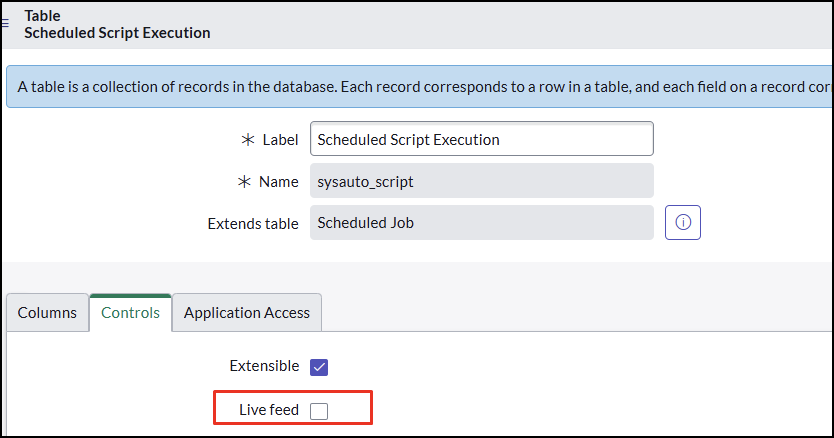The width and height of the screenshot is (834, 438).
Task: Click the sysauto_script Name field
Action: [x=481, y=181]
